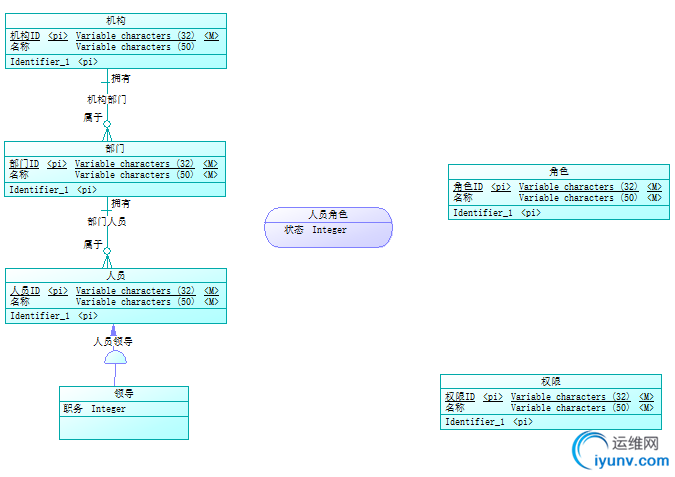Select the 部门人员 relationship label
Screen dimensions: 675x477
point(107,222)
